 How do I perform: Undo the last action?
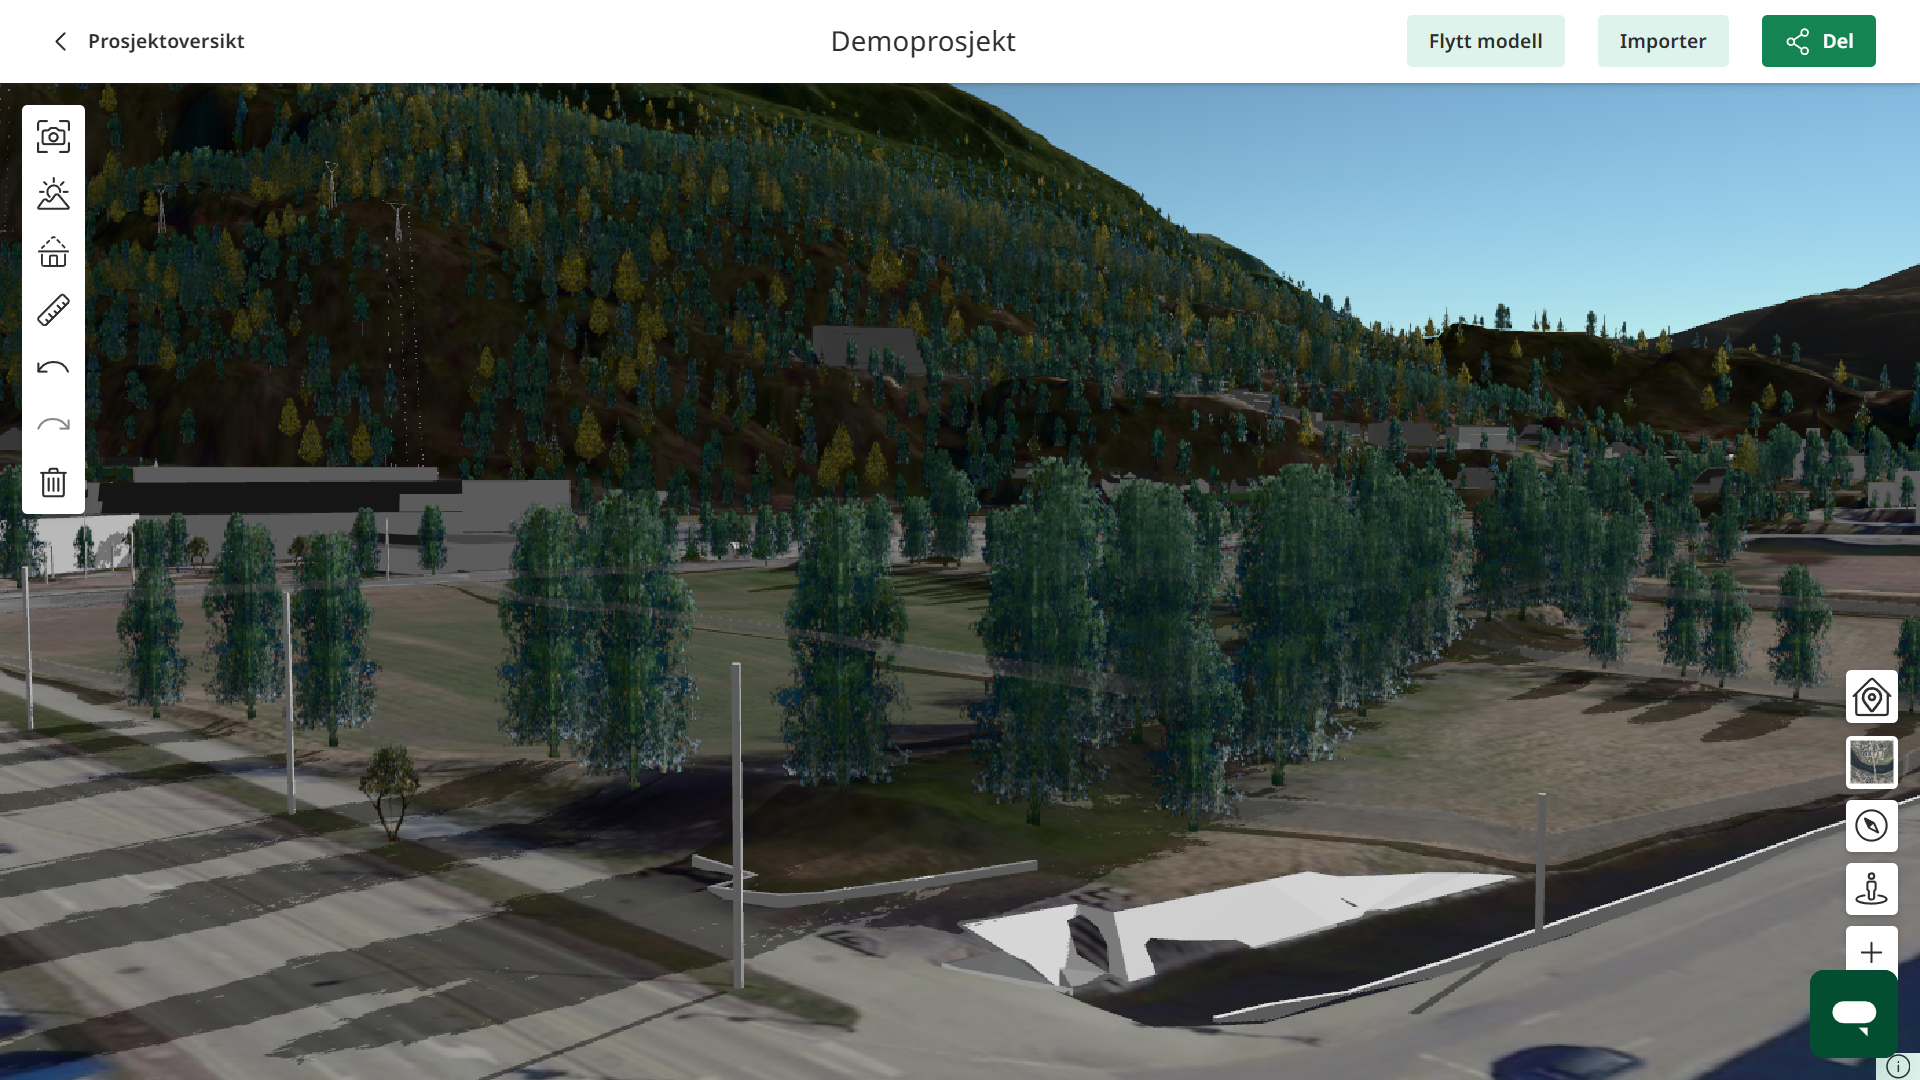point(53,368)
